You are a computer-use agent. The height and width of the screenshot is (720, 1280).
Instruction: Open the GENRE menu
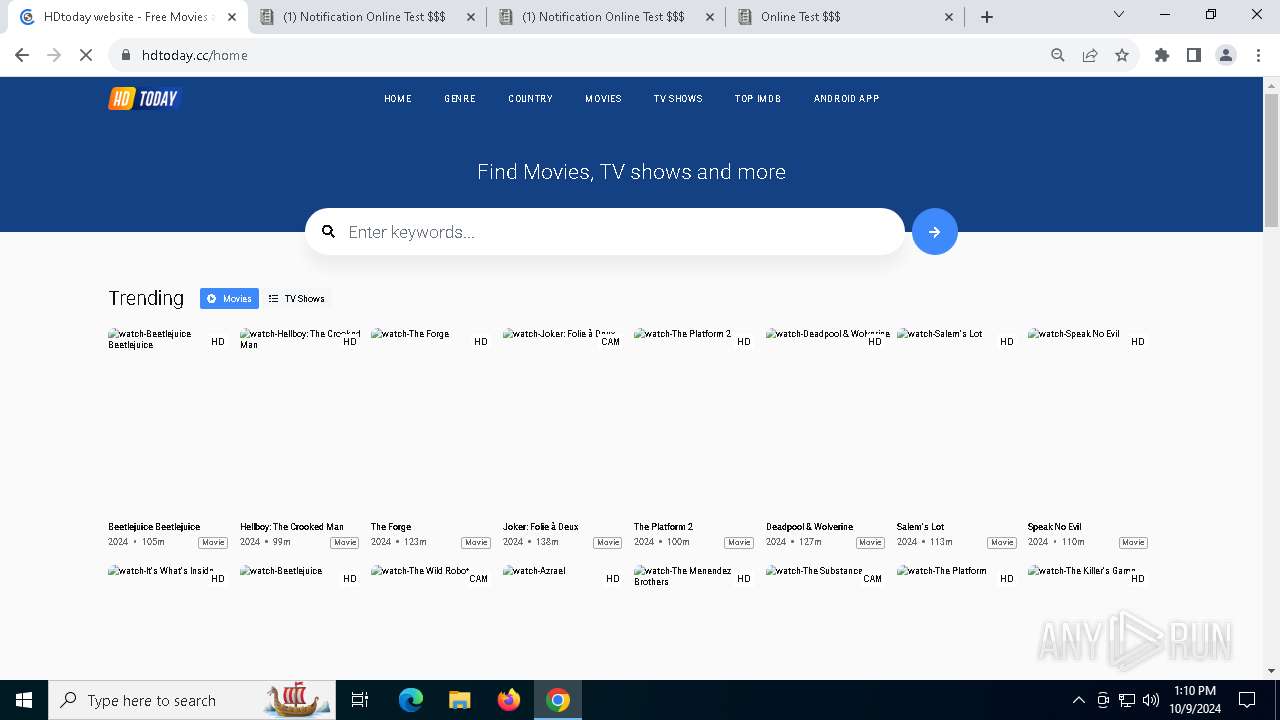[460, 99]
